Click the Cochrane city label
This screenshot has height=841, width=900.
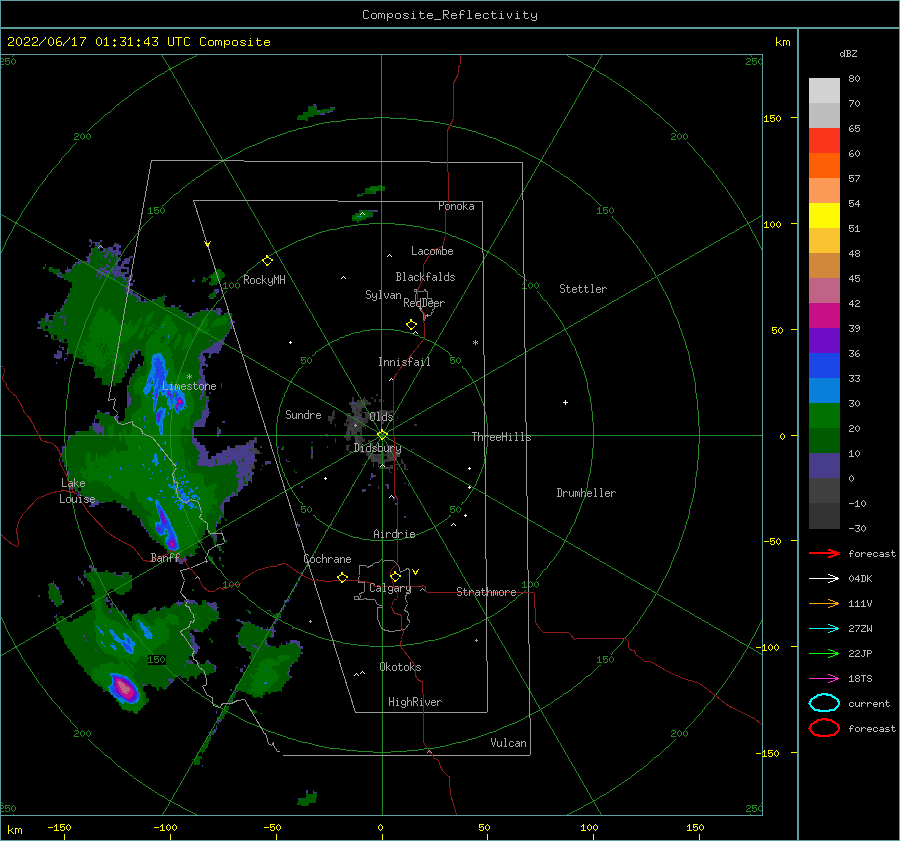pyautogui.click(x=327, y=559)
